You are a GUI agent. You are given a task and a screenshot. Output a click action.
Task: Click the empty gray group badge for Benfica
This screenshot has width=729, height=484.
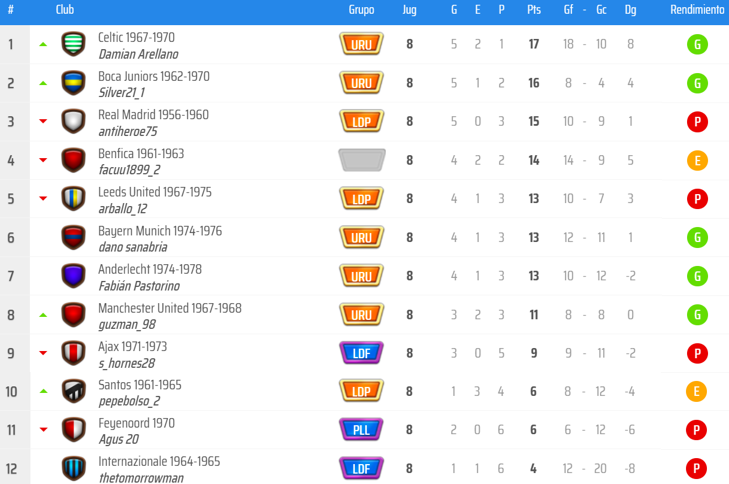pyautogui.click(x=361, y=160)
